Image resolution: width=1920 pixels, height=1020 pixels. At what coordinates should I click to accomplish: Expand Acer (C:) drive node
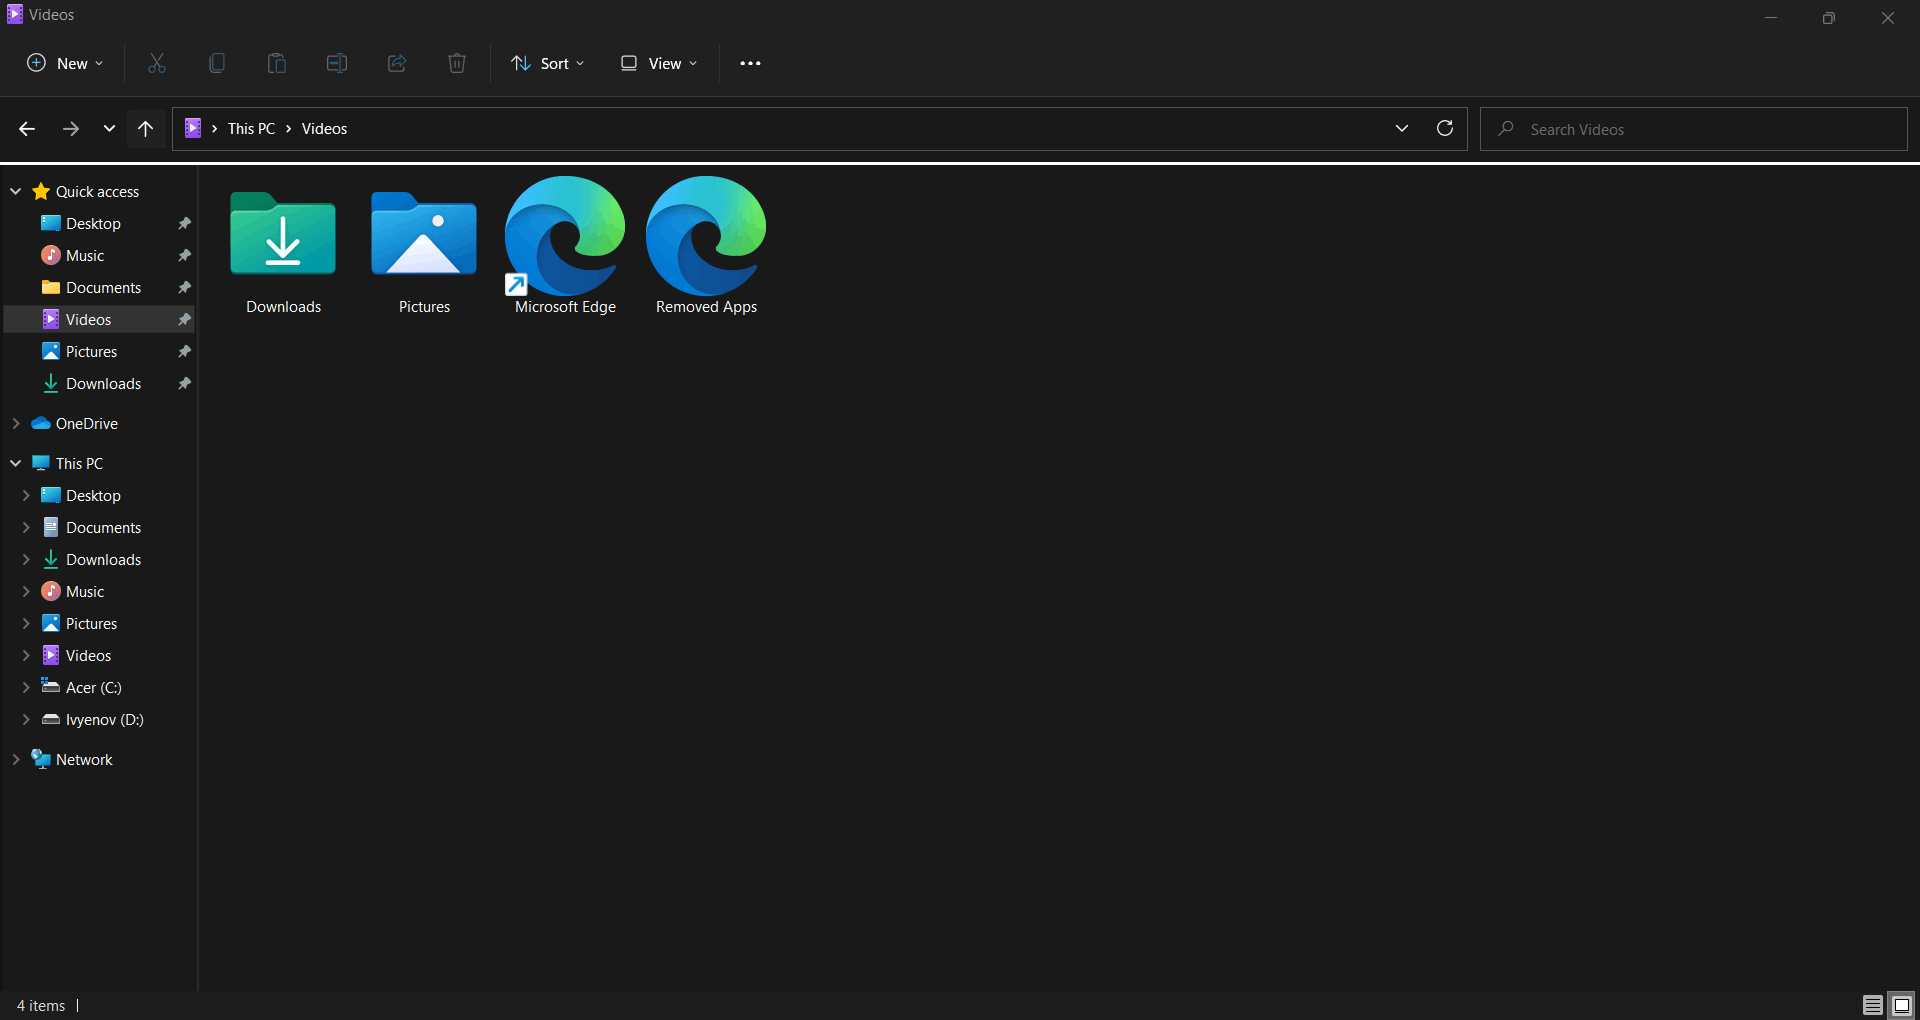(26, 687)
